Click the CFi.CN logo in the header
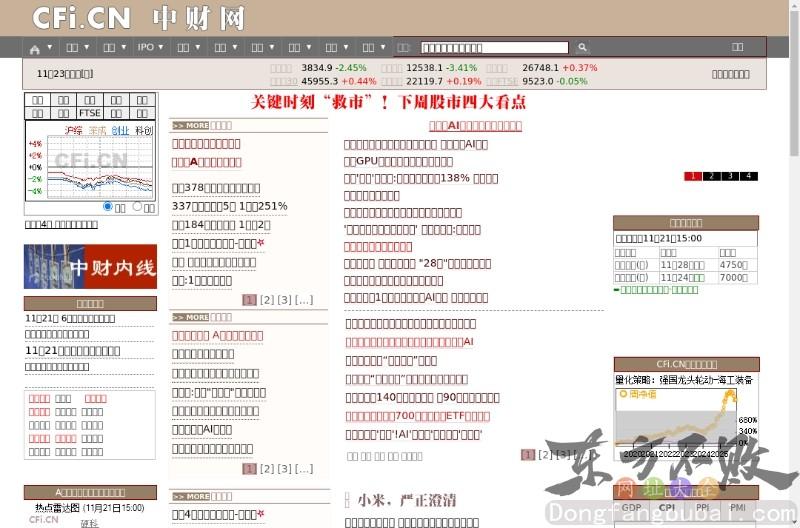This screenshot has height=528, width=800. [81, 18]
